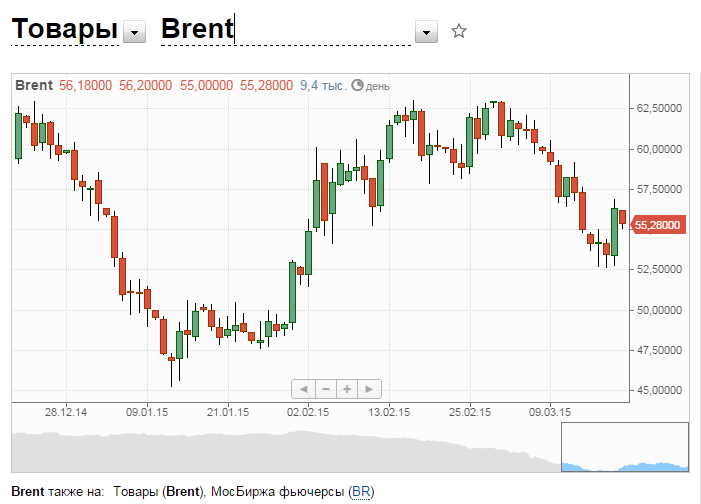Add Brent to favorites with star icon
The width and height of the screenshot is (701, 504).
click(459, 31)
